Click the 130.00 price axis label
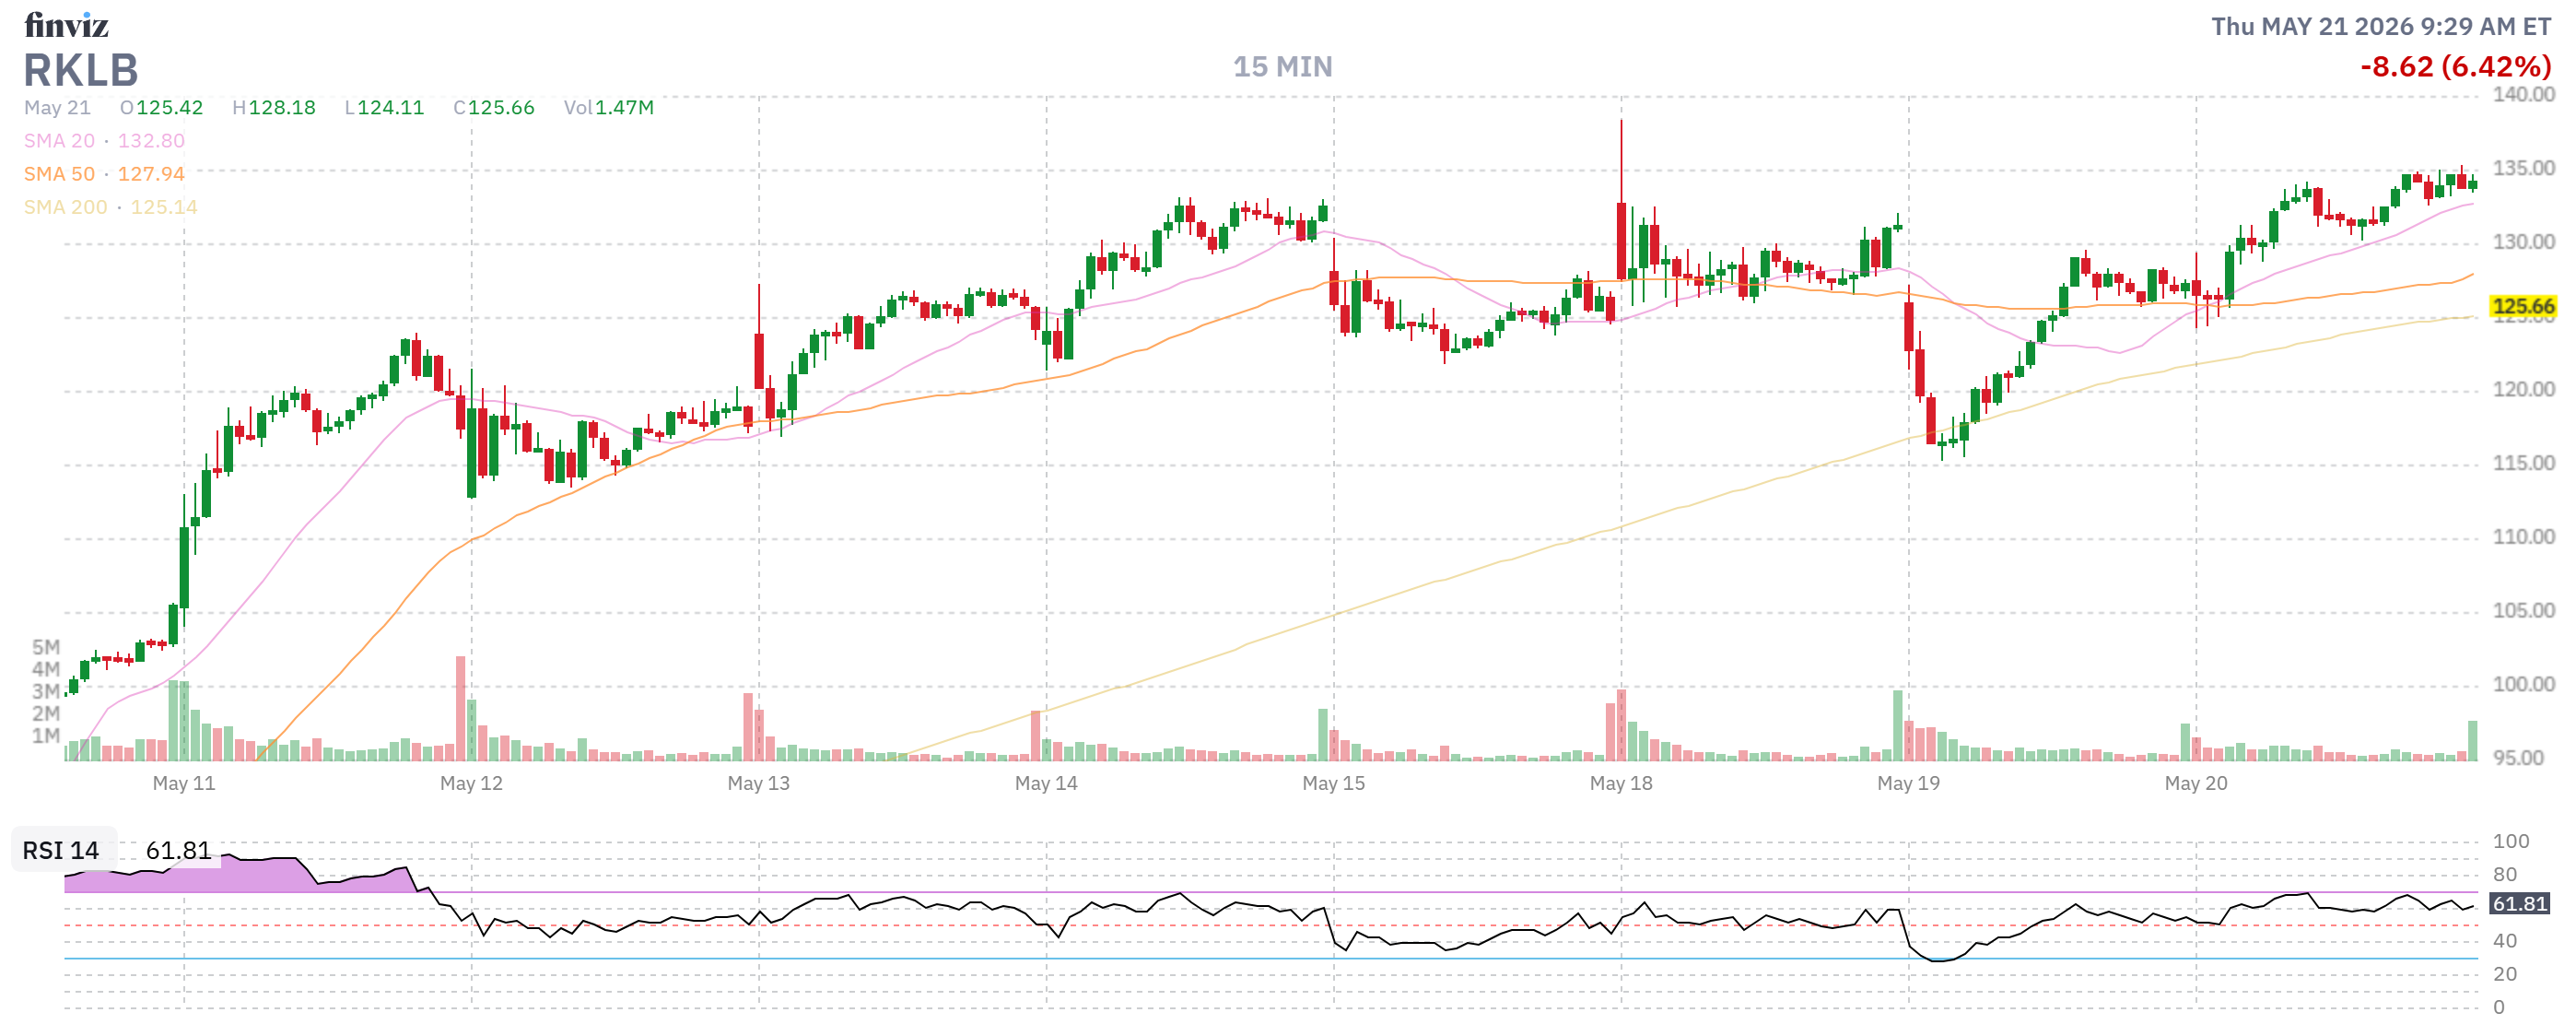This screenshot has height=1036, width=2576. tap(2523, 243)
